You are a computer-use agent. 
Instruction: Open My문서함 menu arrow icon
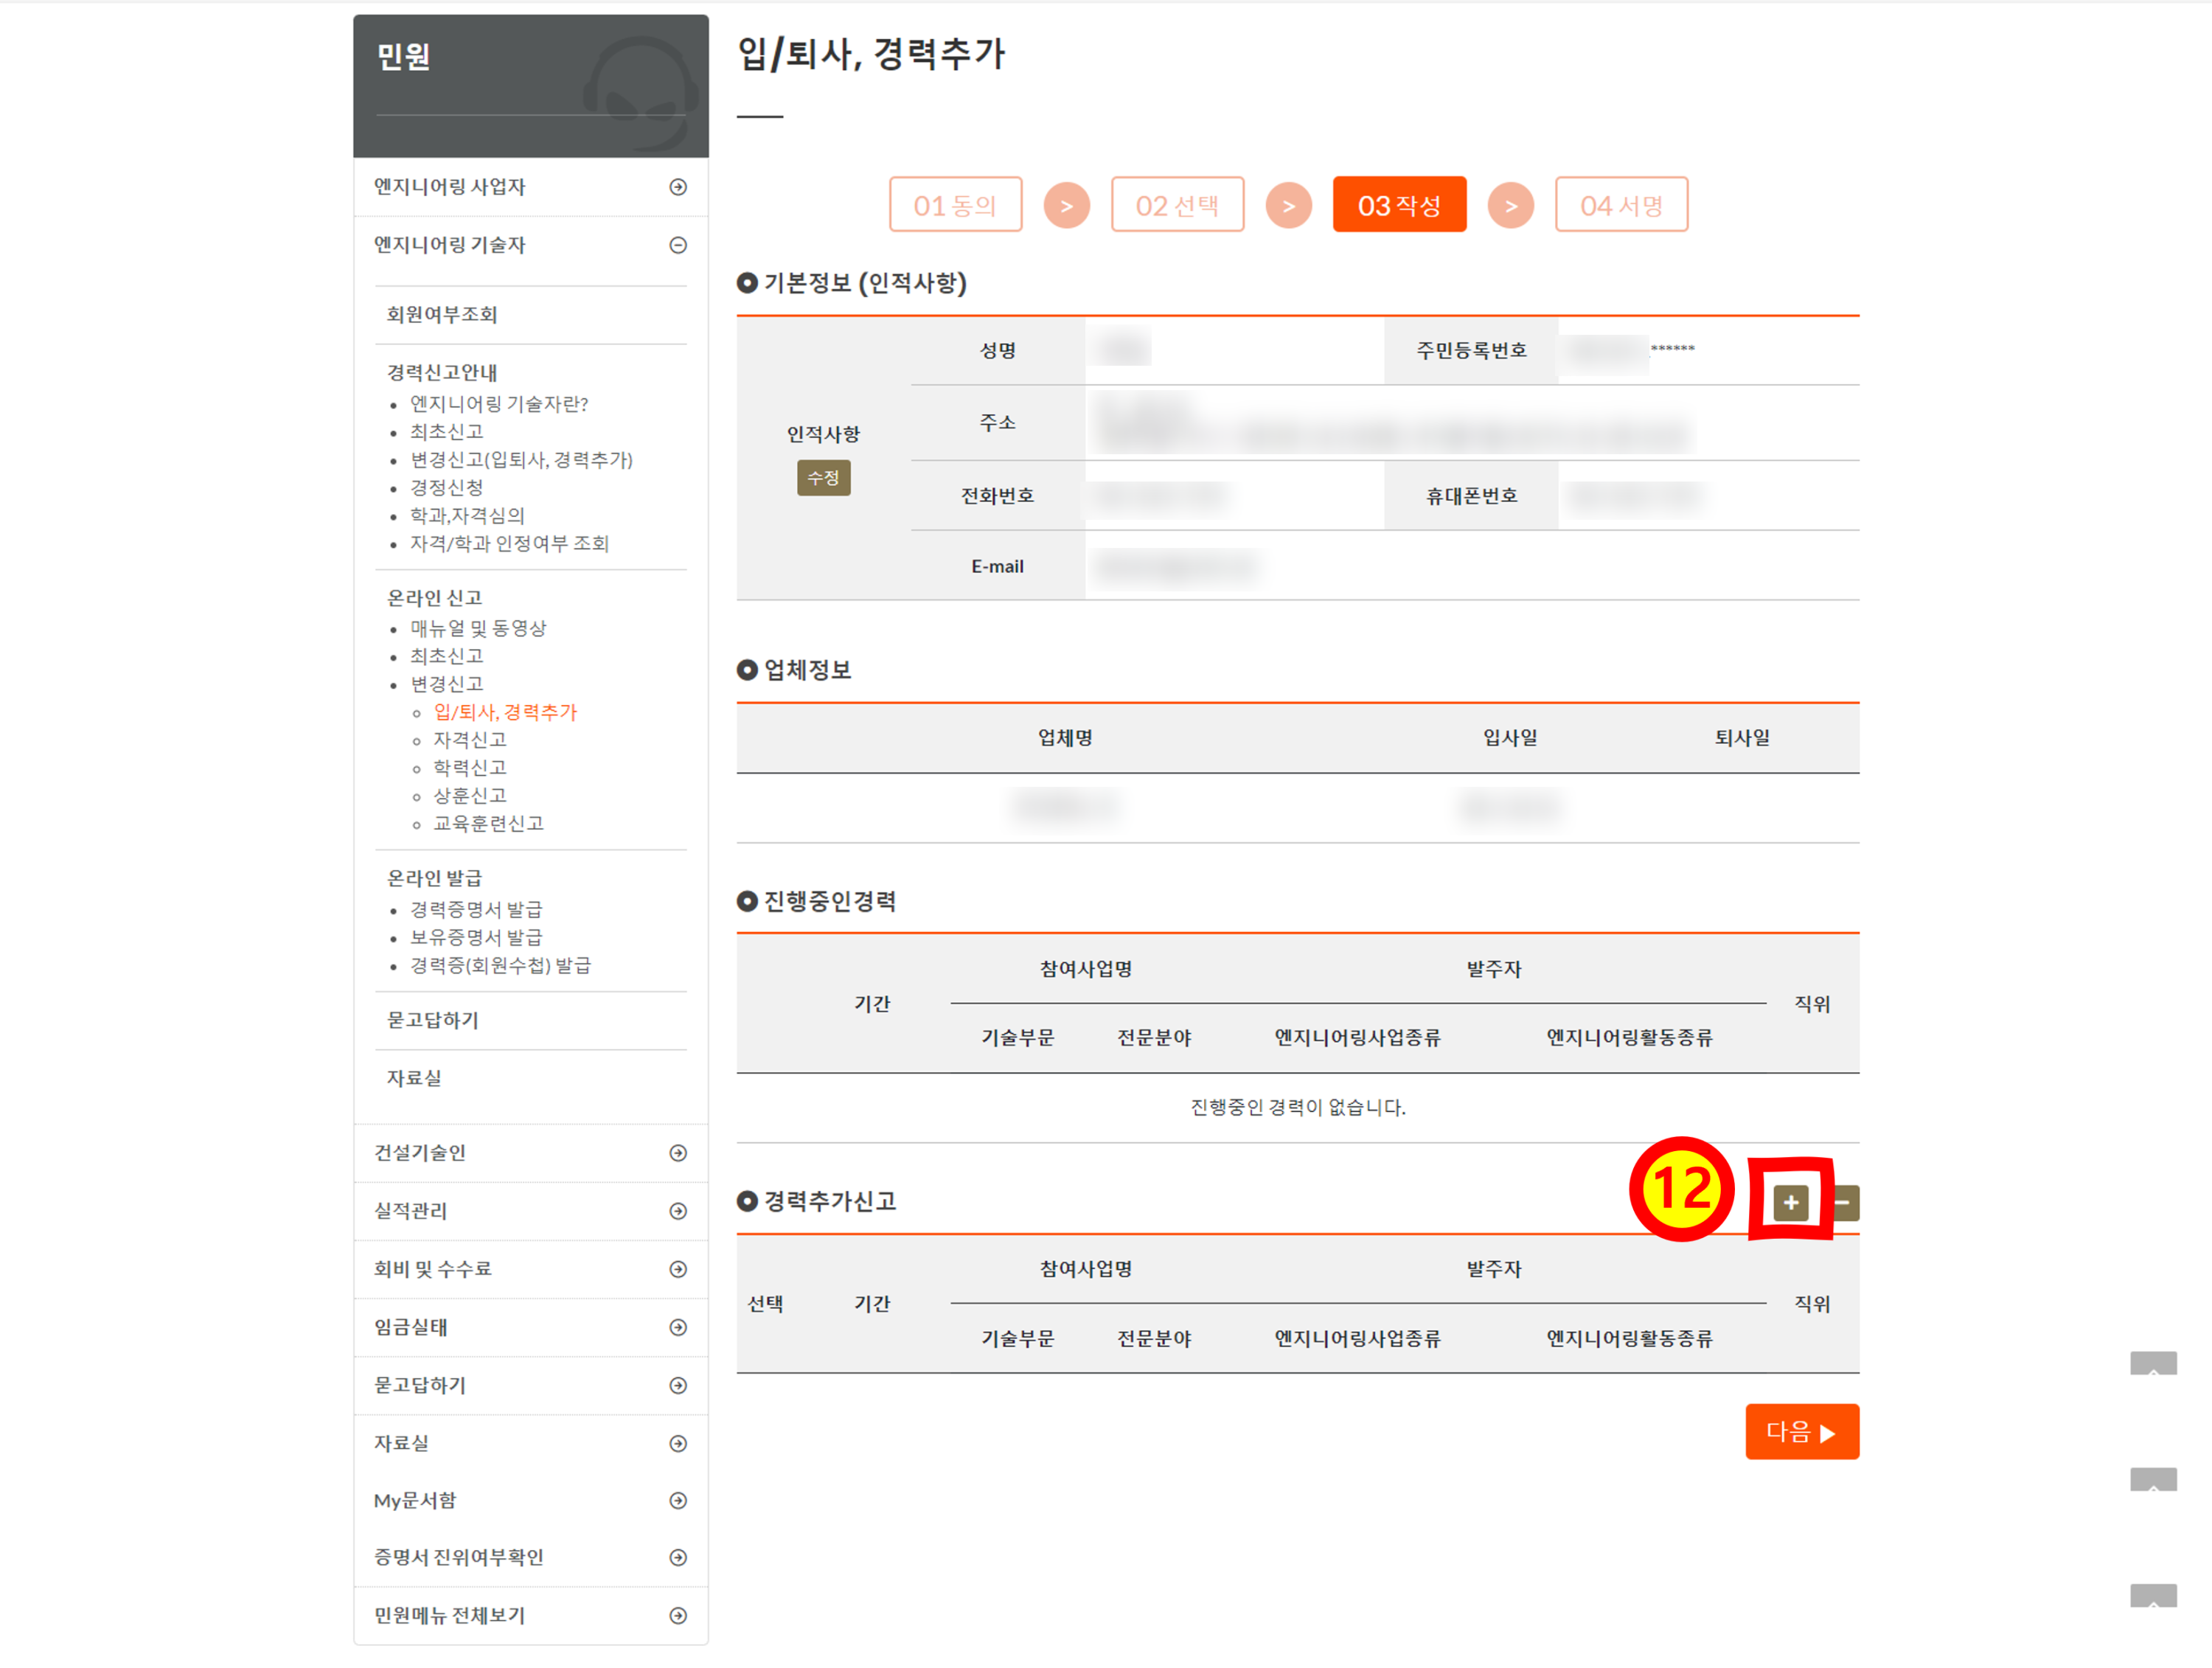[678, 1500]
